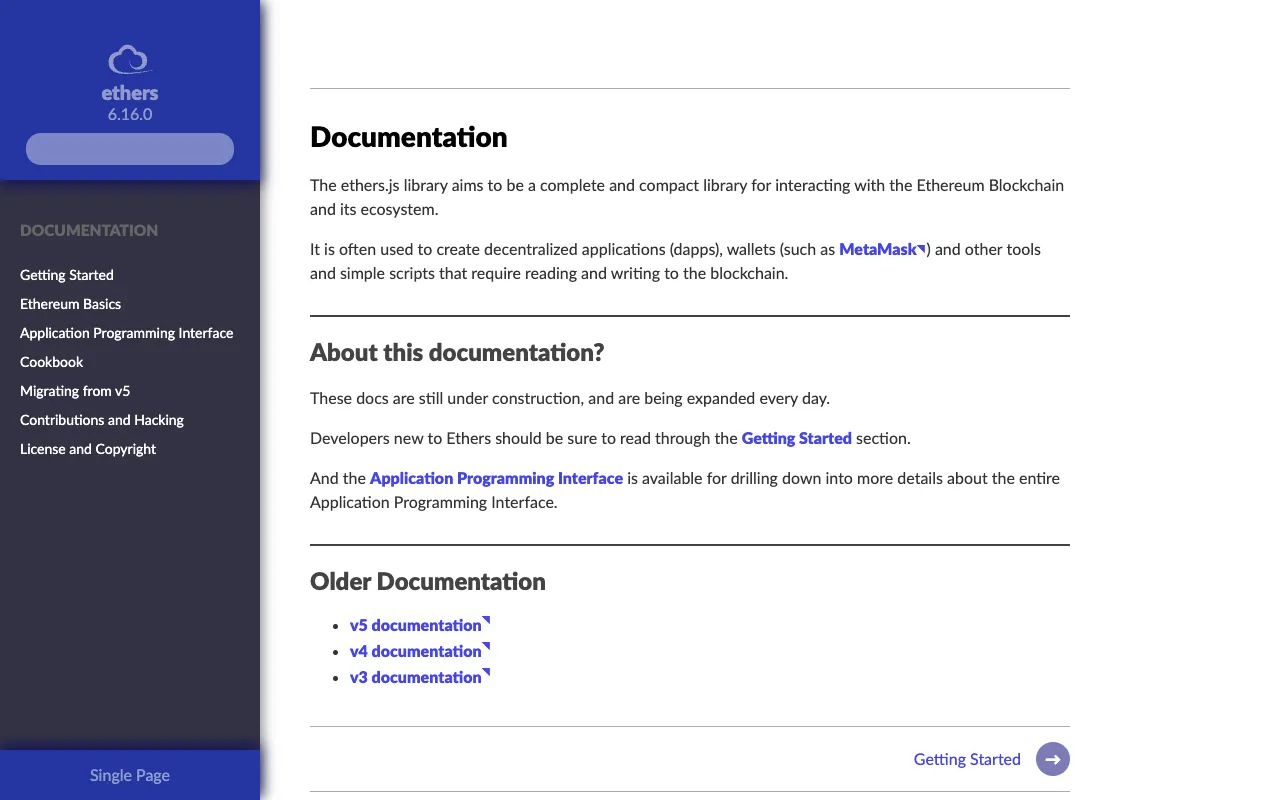Screen dimensions: 1280x800
Task: Click inside the sidebar search field
Action: click(129, 148)
